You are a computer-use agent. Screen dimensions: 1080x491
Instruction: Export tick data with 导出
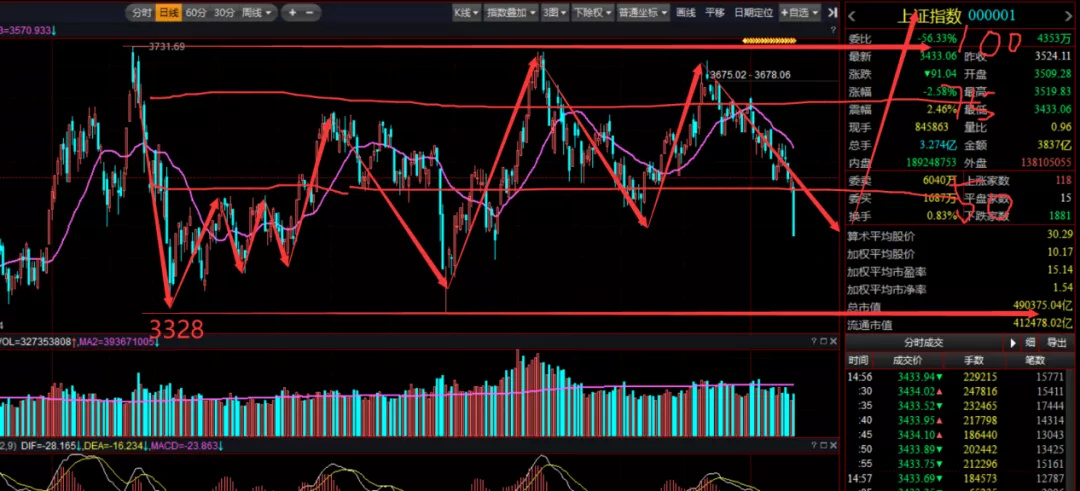click(1056, 342)
